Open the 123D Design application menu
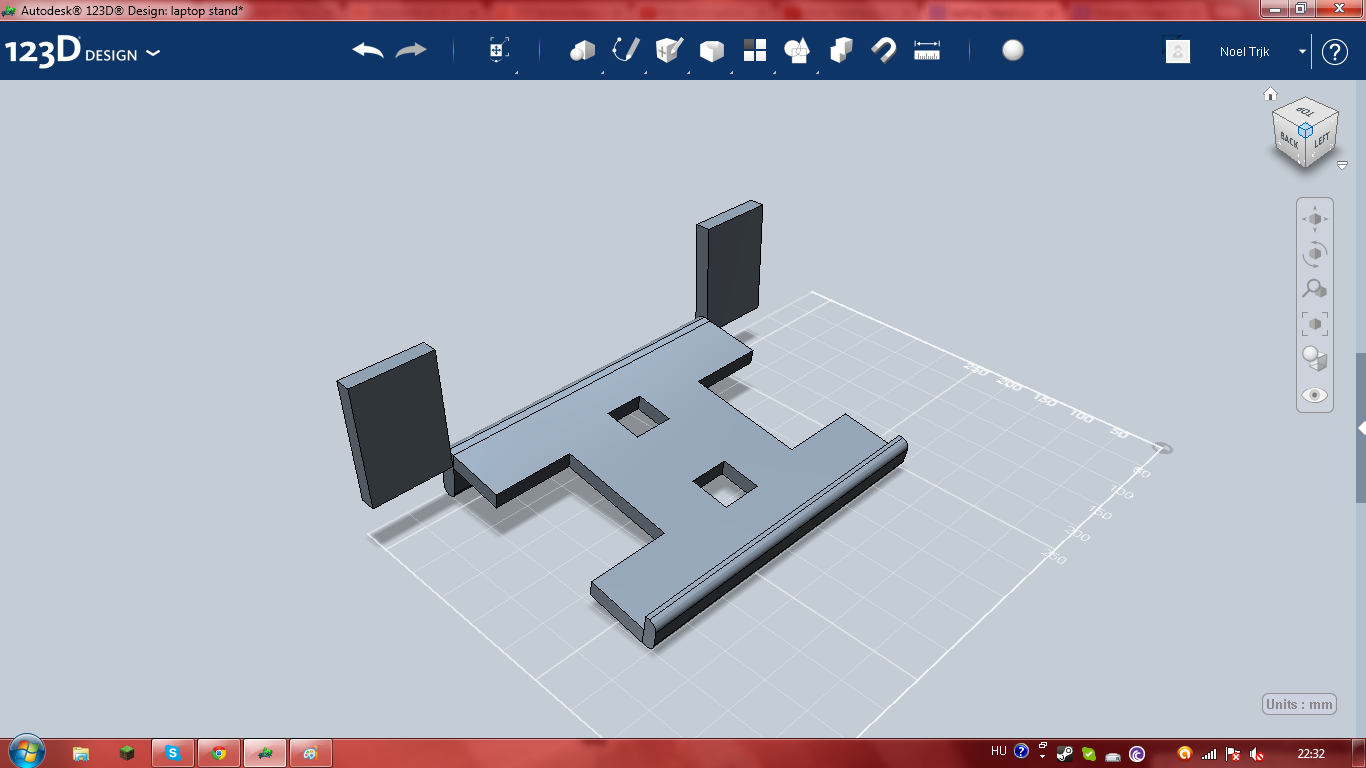Viewport: 1366px width, 768px height. click(82, 52)
